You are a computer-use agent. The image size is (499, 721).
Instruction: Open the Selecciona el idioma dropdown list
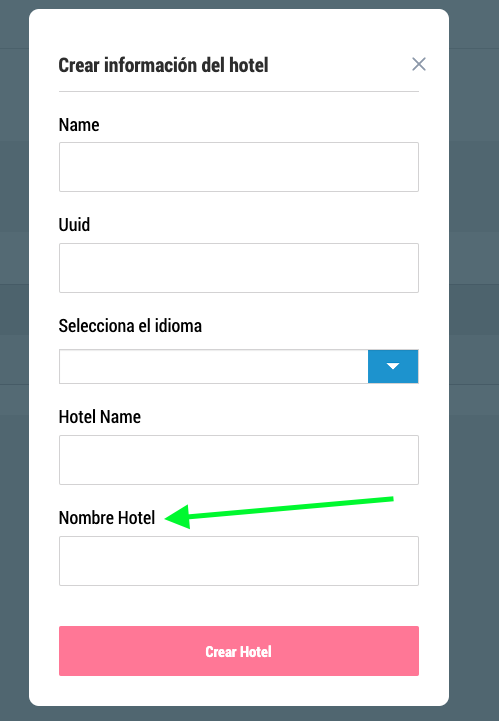coord(393,366)
